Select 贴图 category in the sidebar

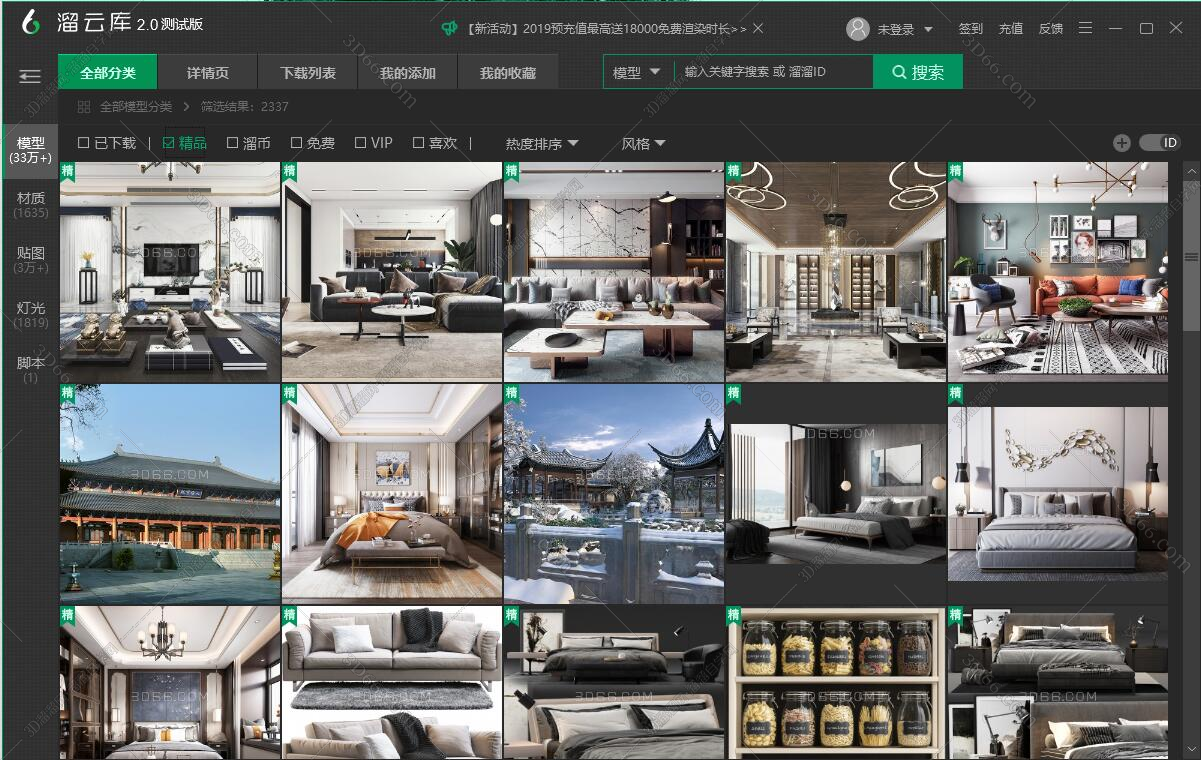tap(31, 260)
